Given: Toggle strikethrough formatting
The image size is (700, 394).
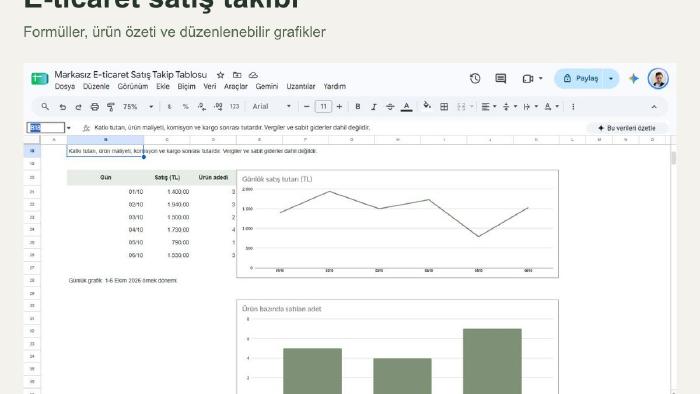Looking at the screenshot, I should coord(390,107).
